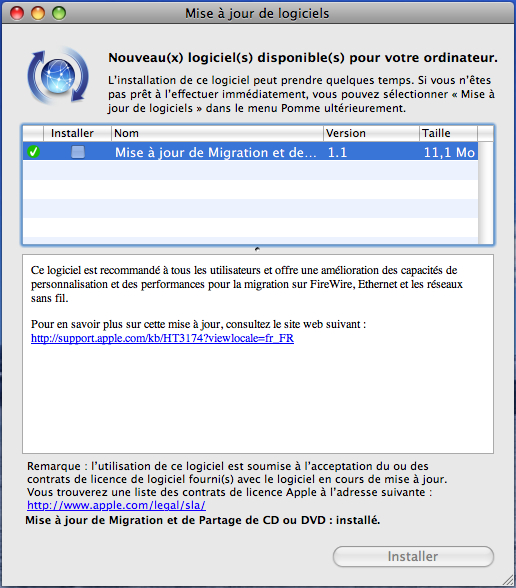Click the Installer column header

coord(77,134)
